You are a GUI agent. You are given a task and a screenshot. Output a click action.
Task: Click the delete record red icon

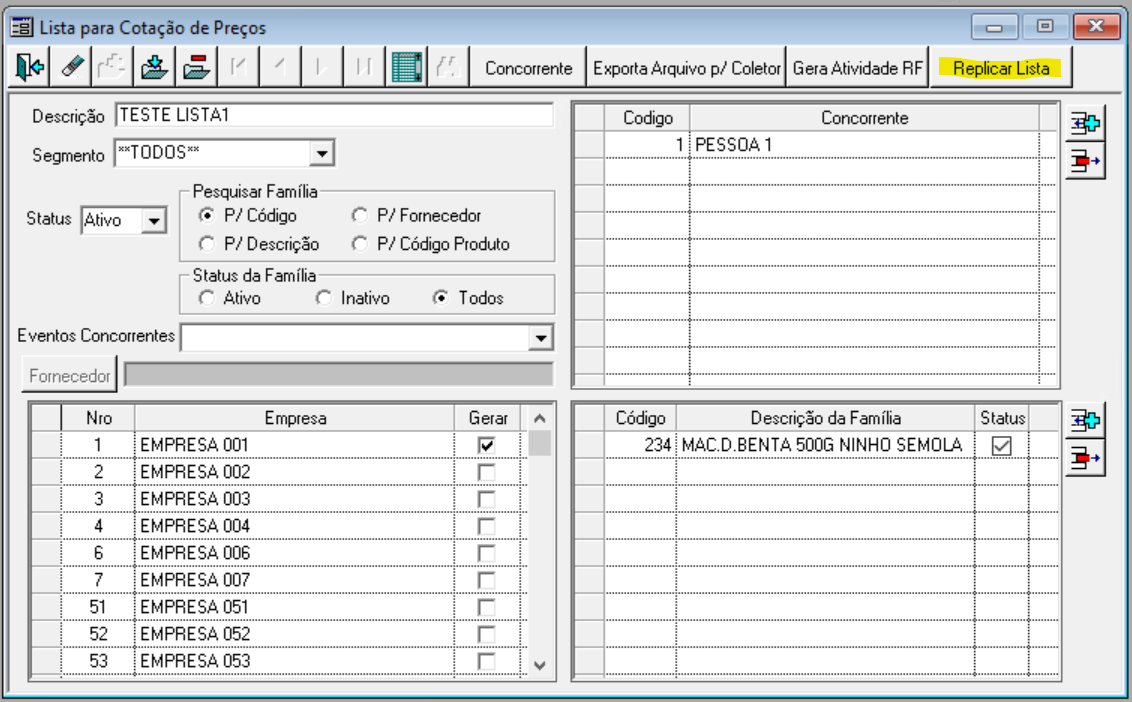coord(196,68)
